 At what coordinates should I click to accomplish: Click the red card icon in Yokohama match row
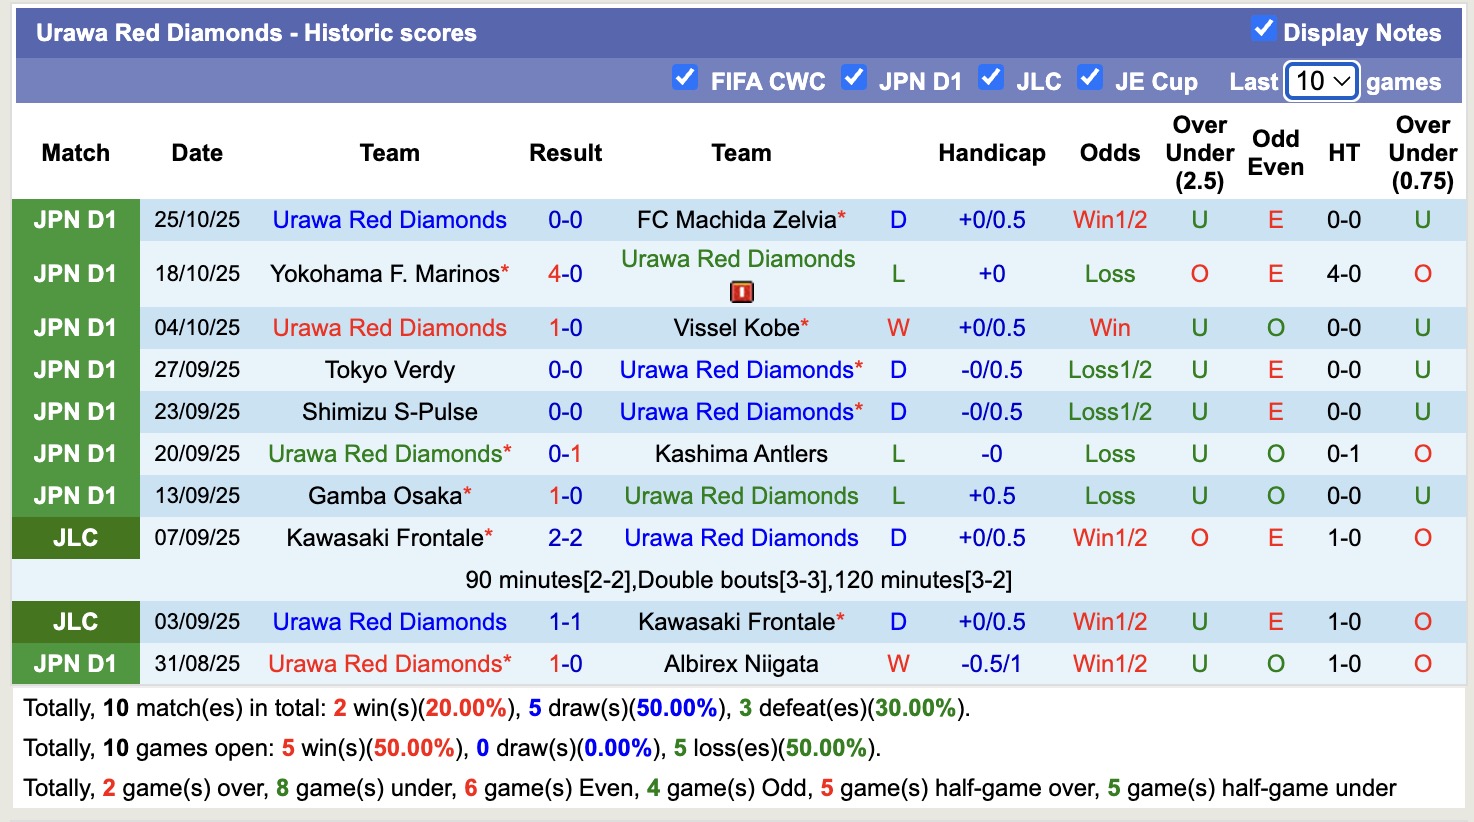point(741,291)
